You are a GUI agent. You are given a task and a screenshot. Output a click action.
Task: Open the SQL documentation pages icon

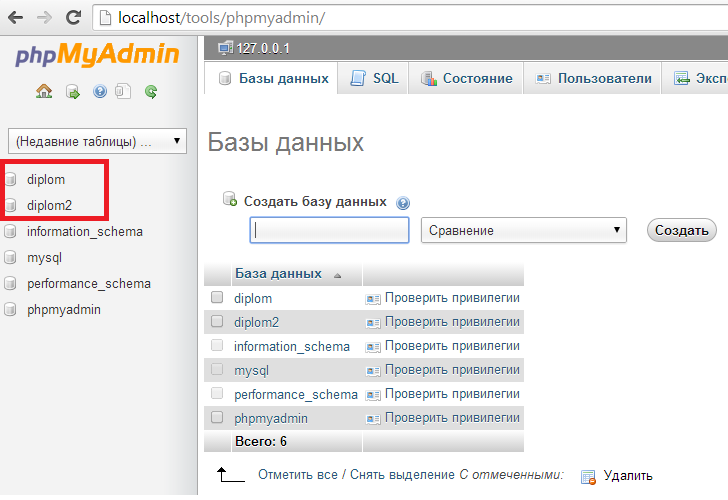tap(123, 91)
